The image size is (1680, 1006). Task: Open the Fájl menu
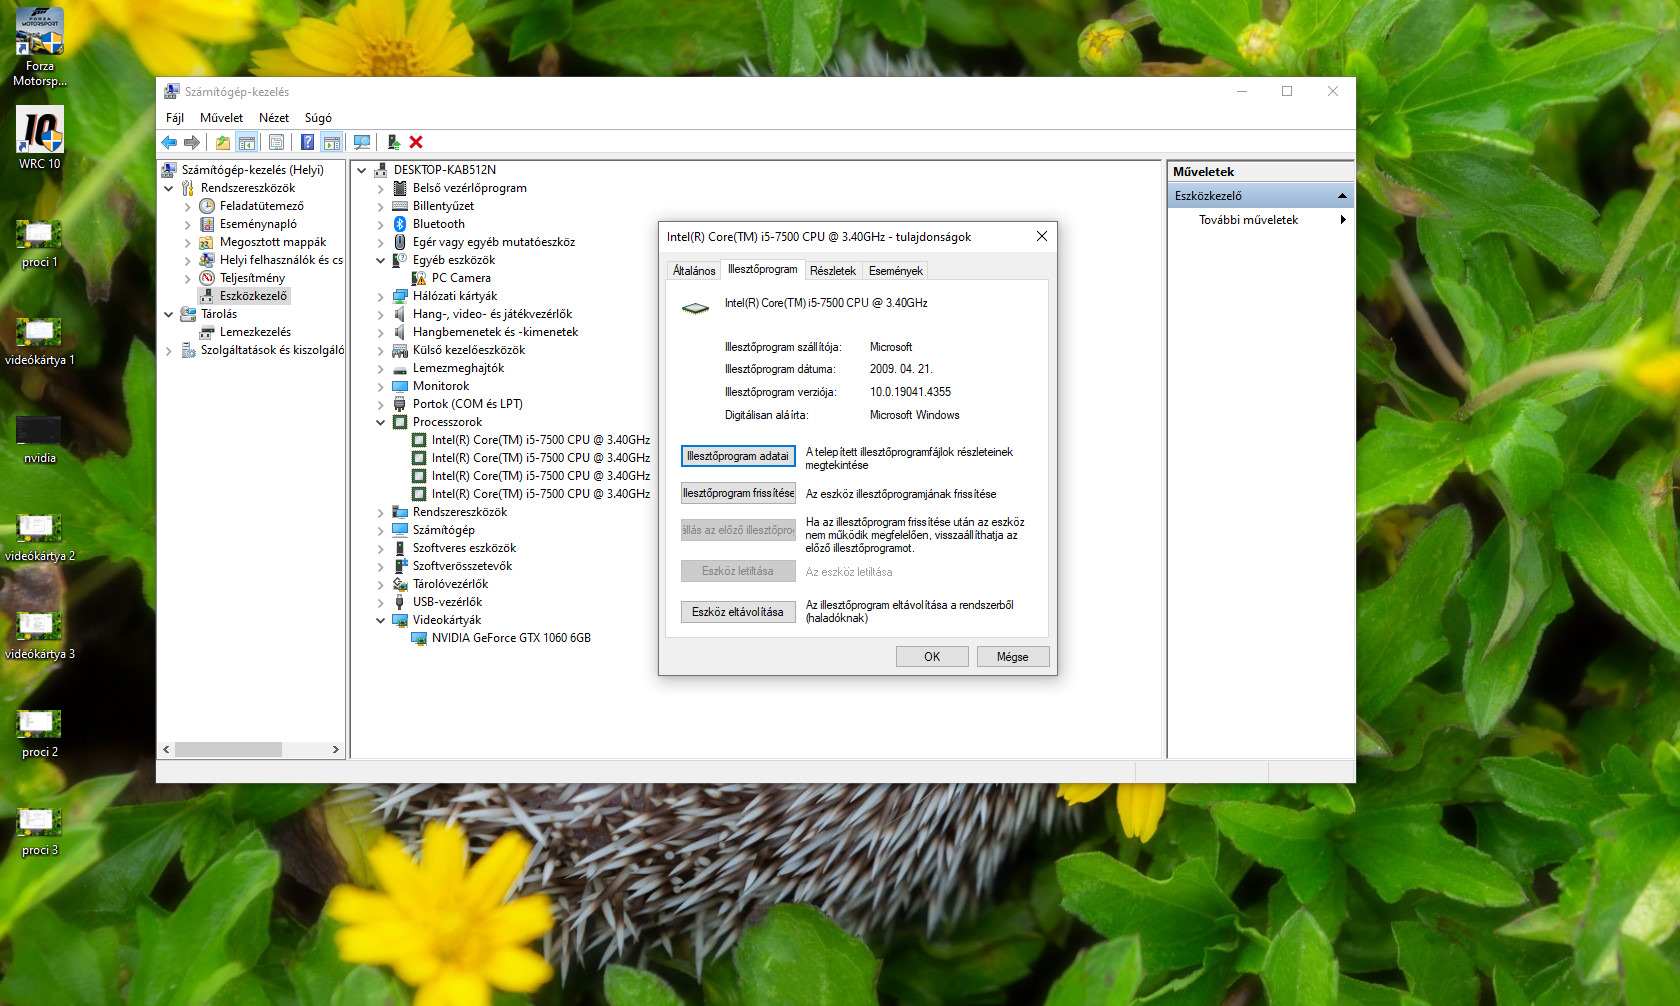tap(175, 118)
